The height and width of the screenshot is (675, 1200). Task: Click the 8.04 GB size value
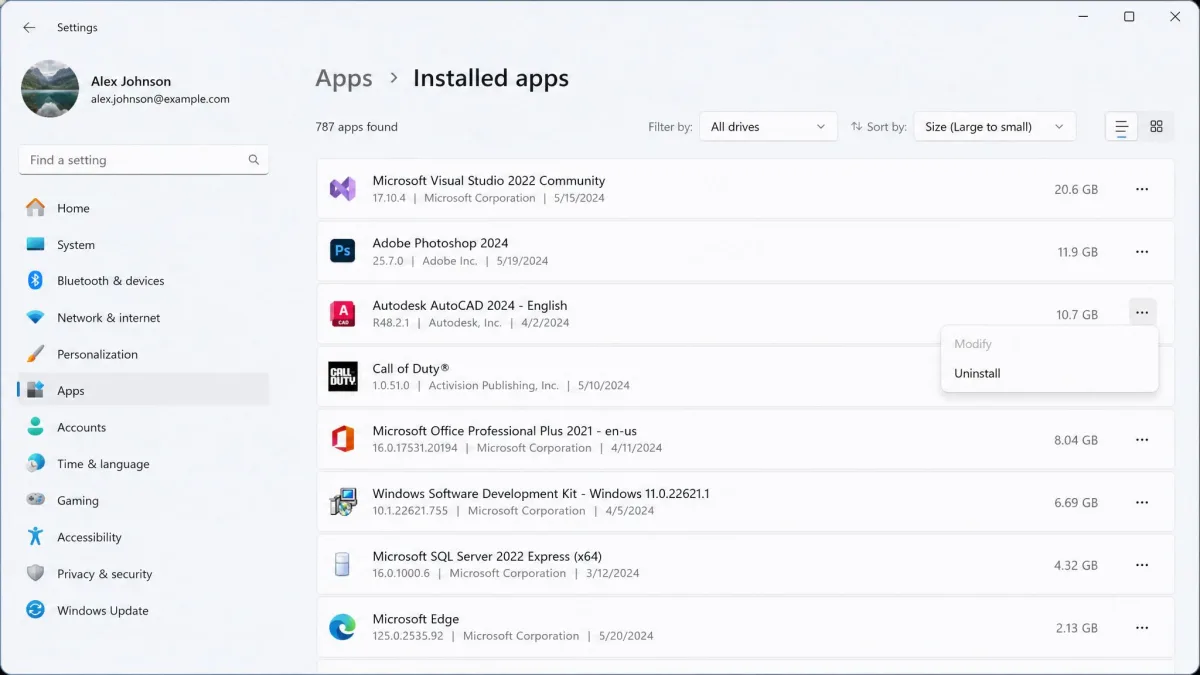[1076, 440]
